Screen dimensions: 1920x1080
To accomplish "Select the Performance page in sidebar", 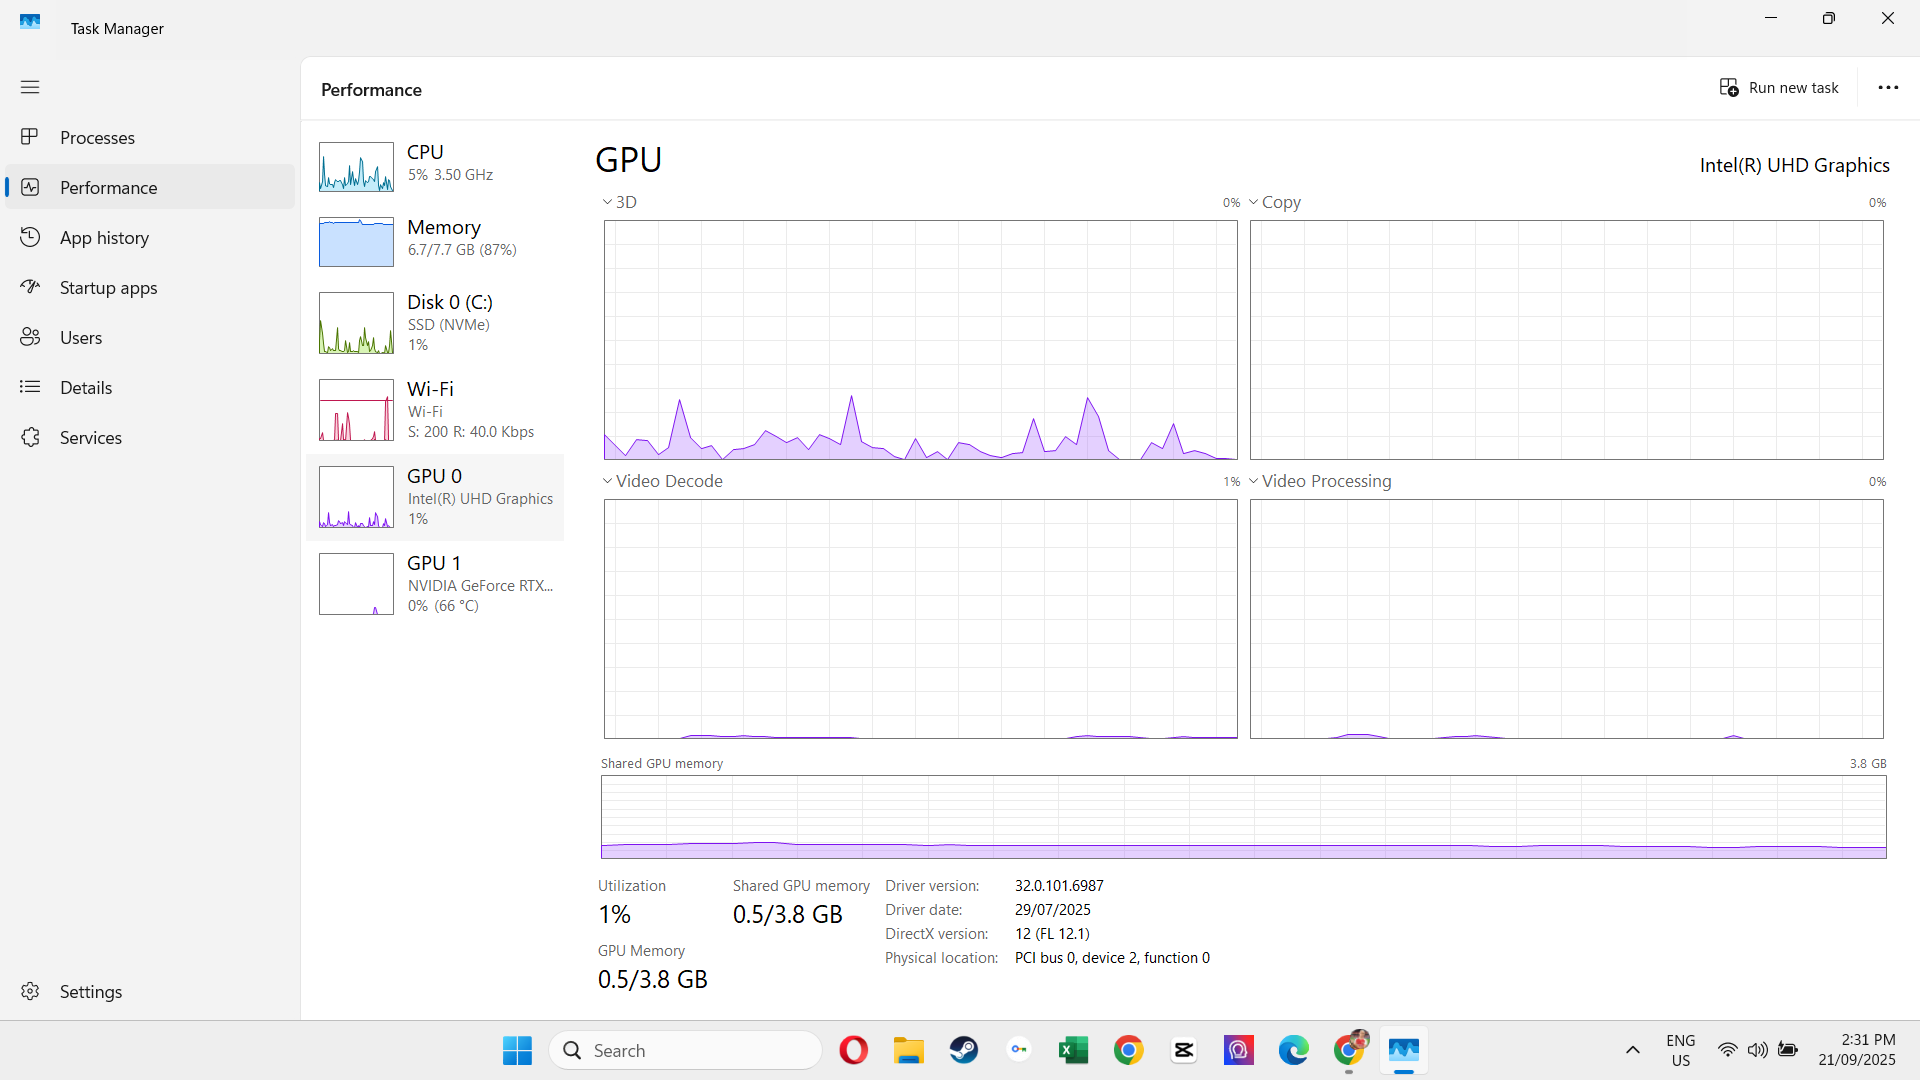I will coord(108,187).
